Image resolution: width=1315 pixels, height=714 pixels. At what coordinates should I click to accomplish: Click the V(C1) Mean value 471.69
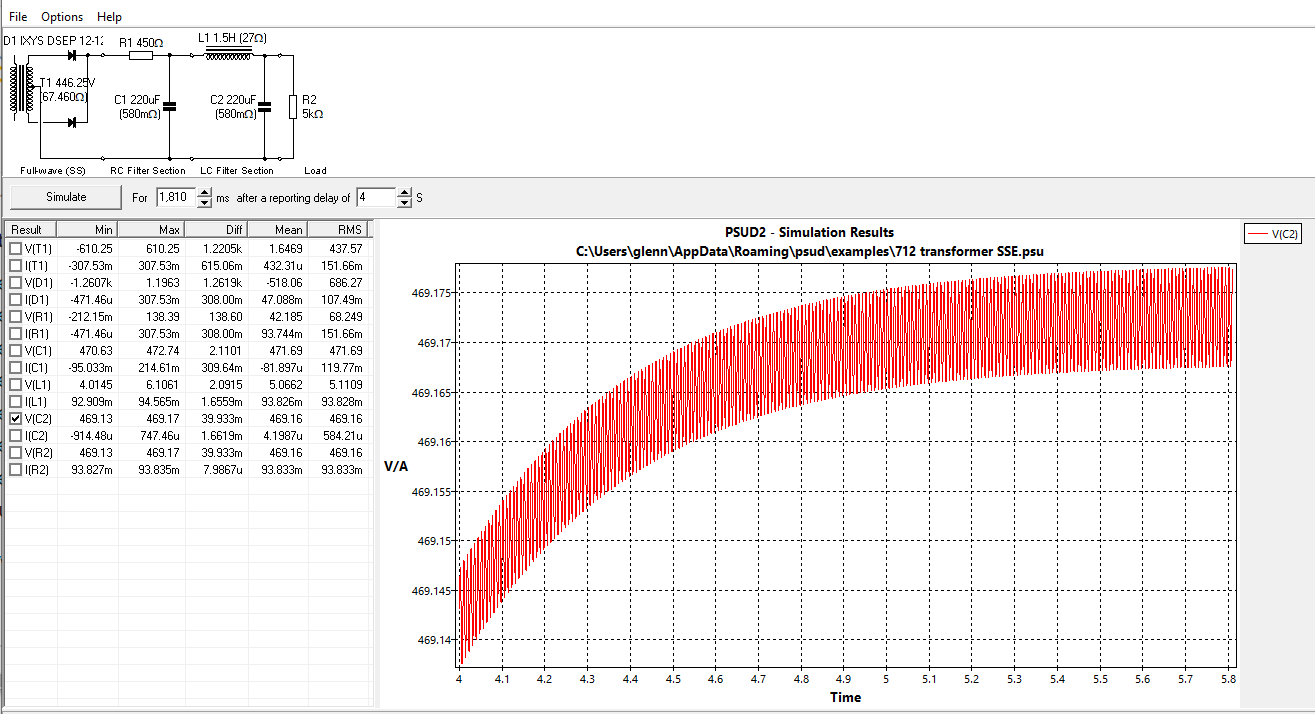pos(285,350)
